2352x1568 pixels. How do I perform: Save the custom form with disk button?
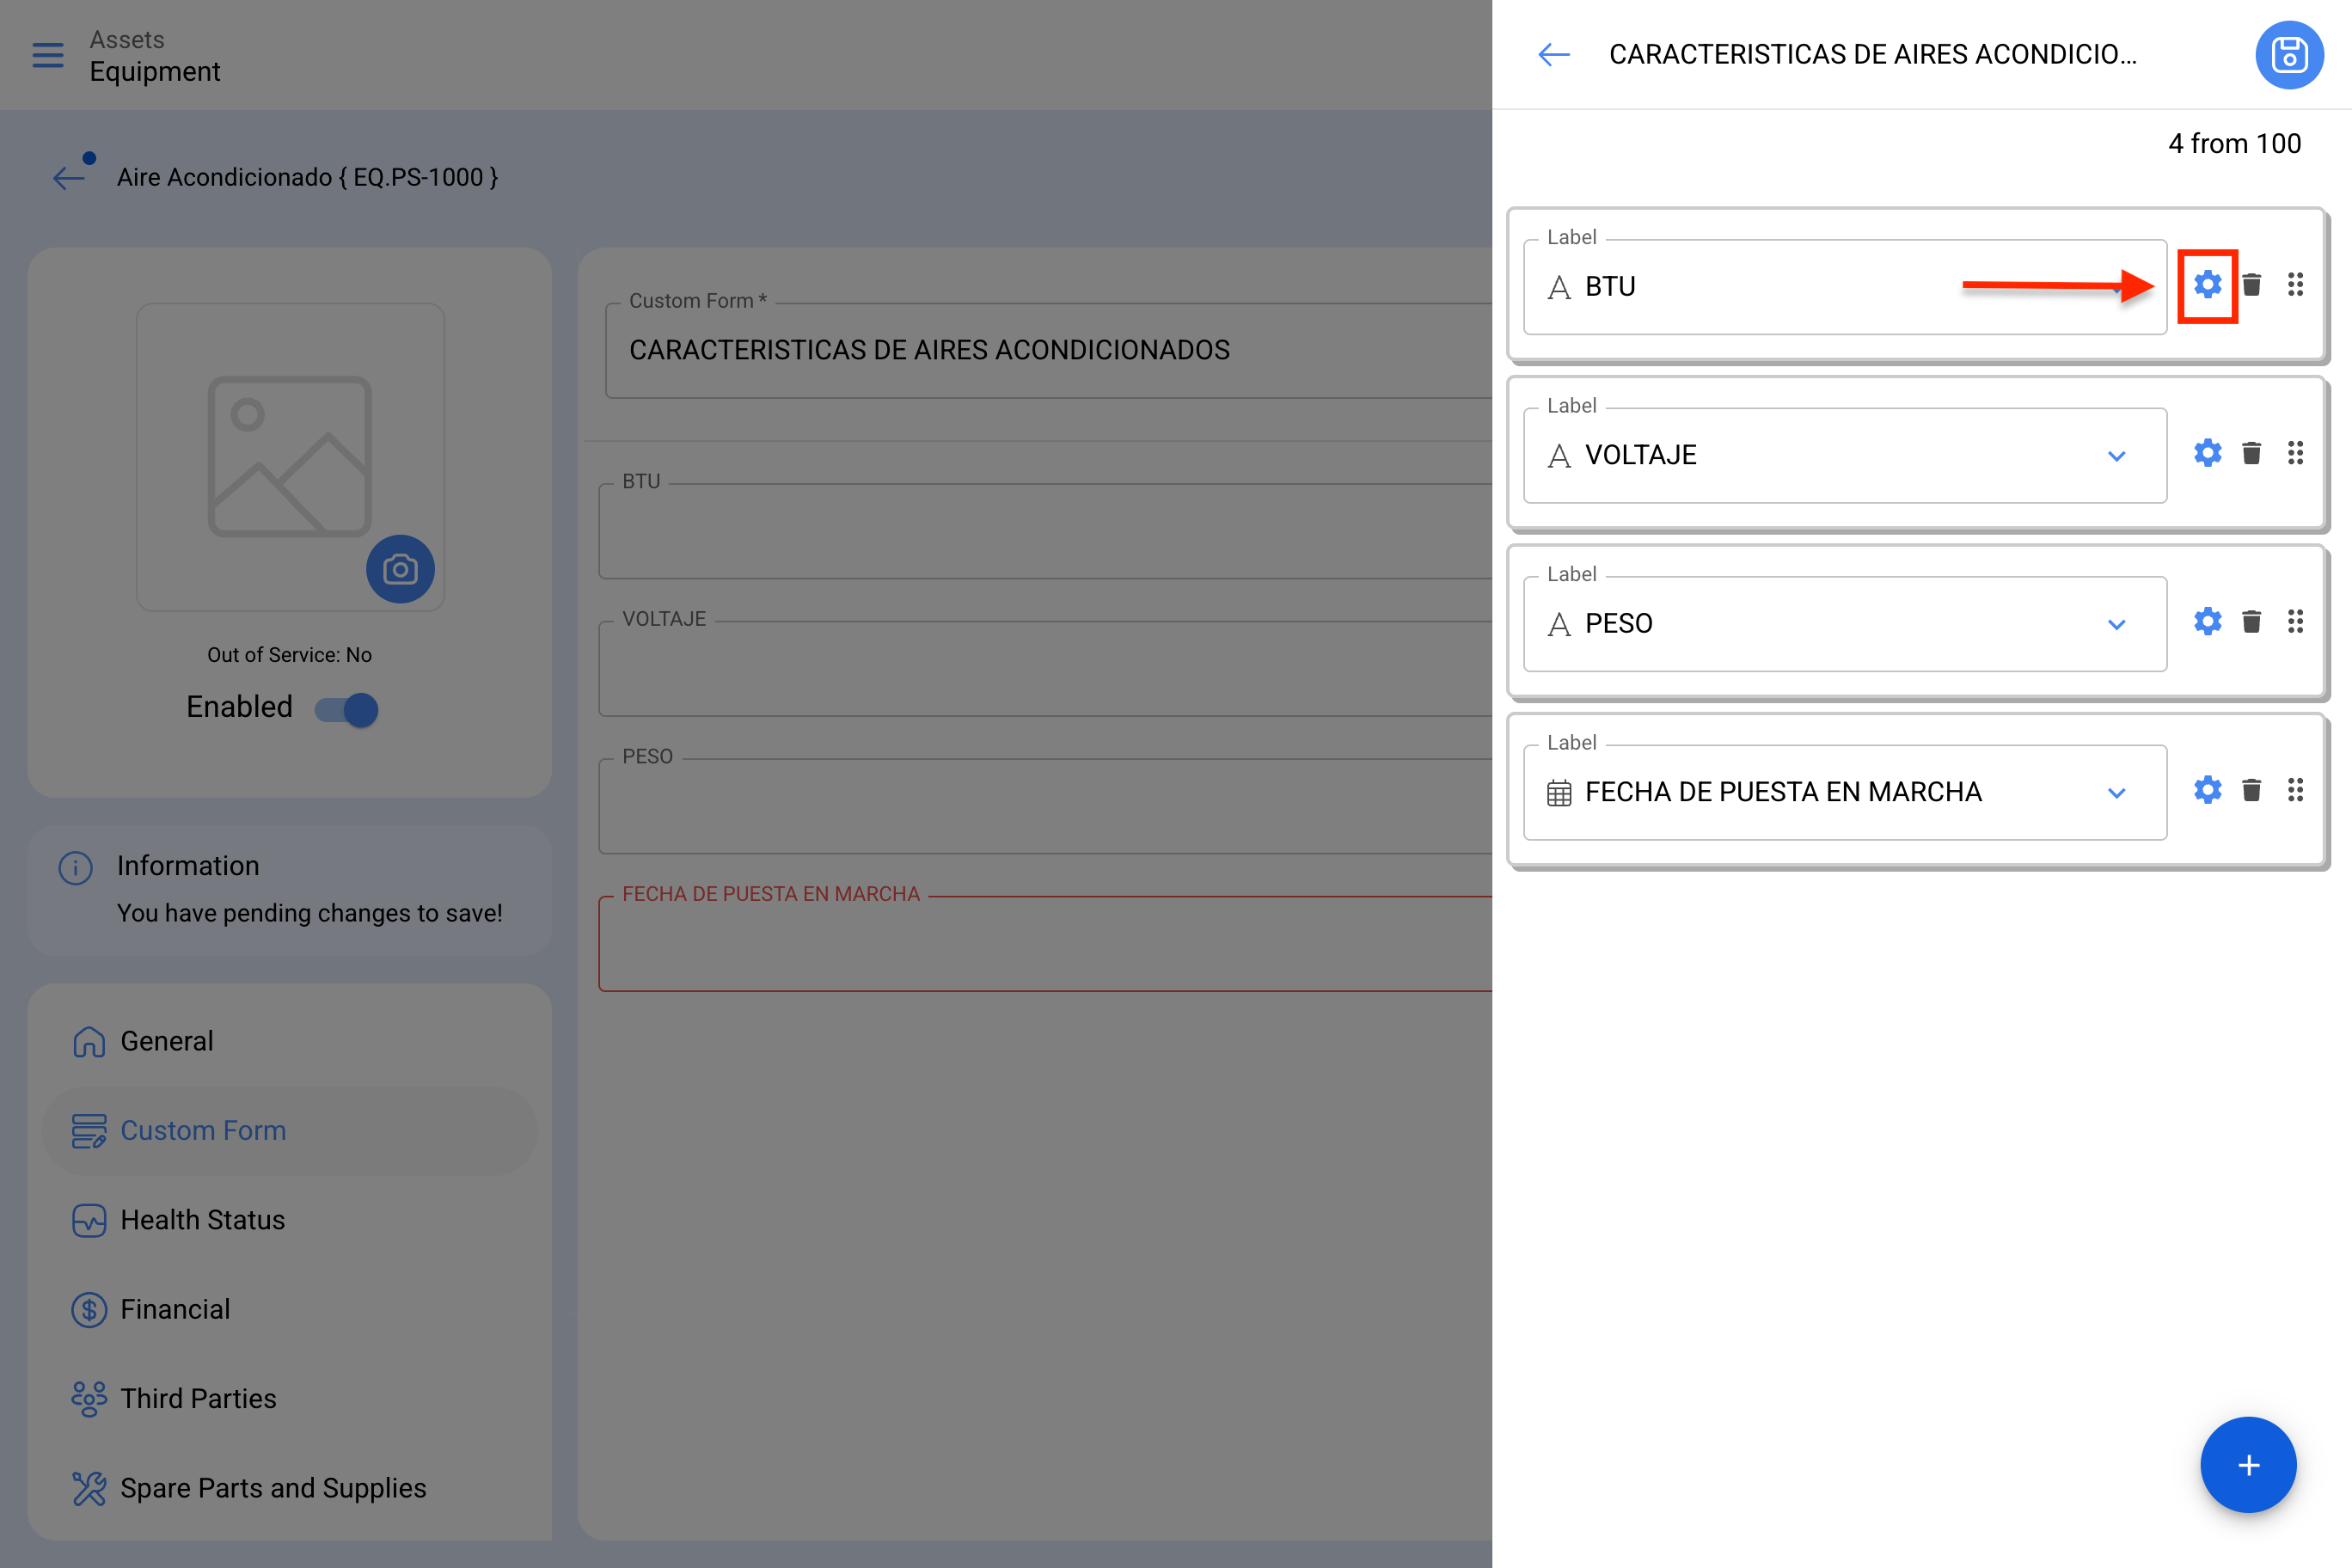2289,55
